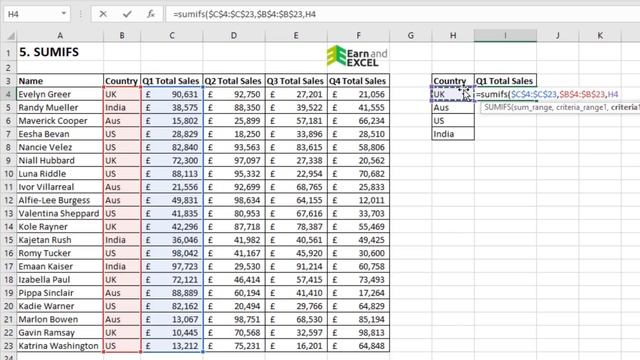Viewport: 640px width, 360px height.
Task: Click Q1 sales value 98,042
Action: (172, 253)
